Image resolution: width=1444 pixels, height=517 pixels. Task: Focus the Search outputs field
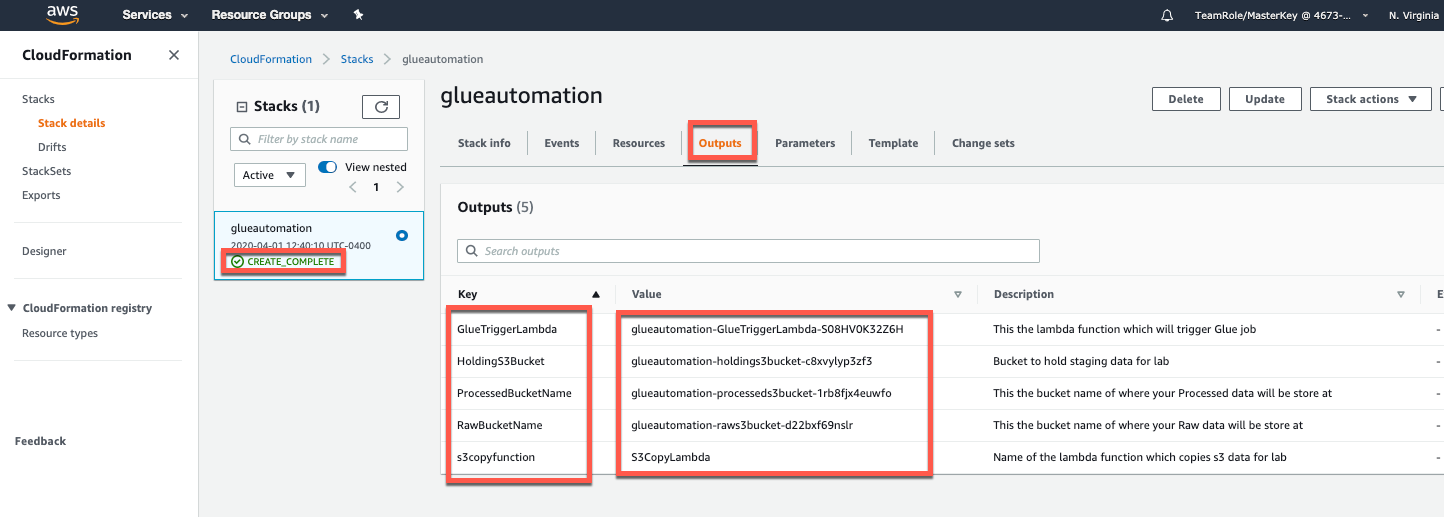tap(748, 251)
